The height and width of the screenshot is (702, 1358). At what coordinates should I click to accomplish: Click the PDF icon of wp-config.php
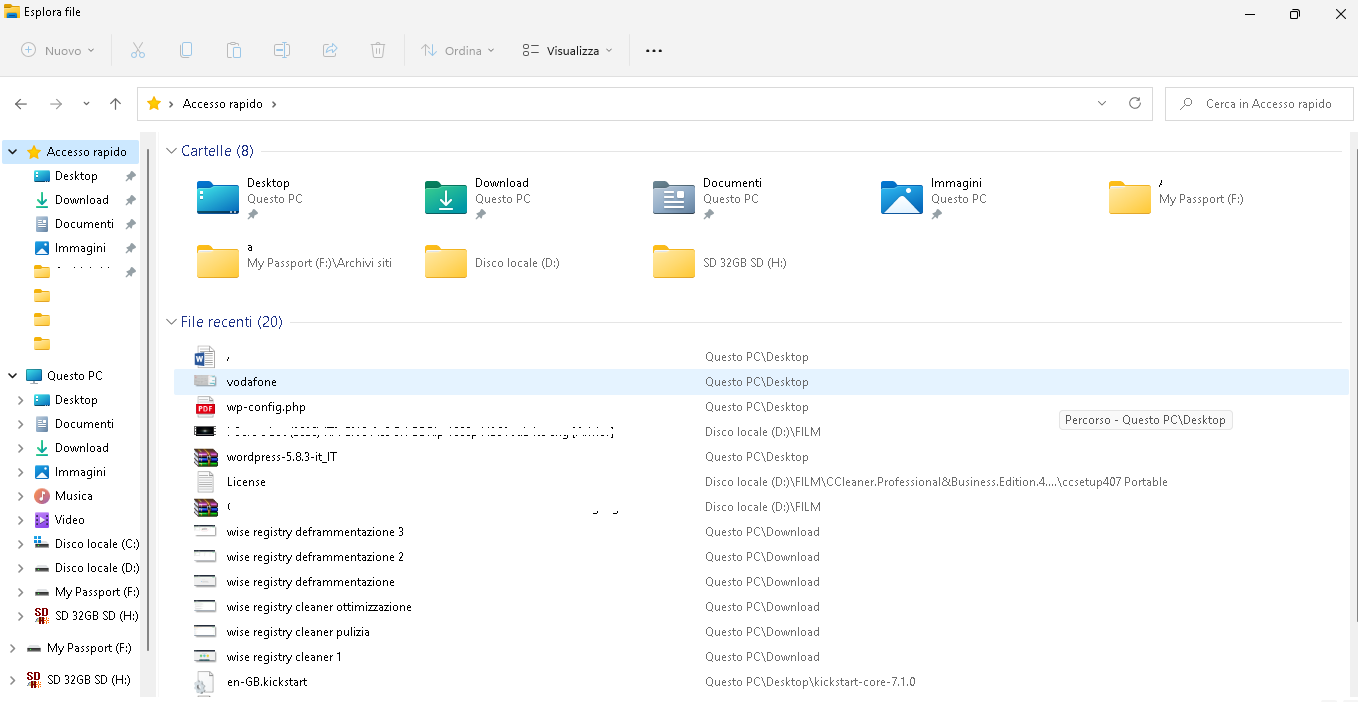pos(205,407)
